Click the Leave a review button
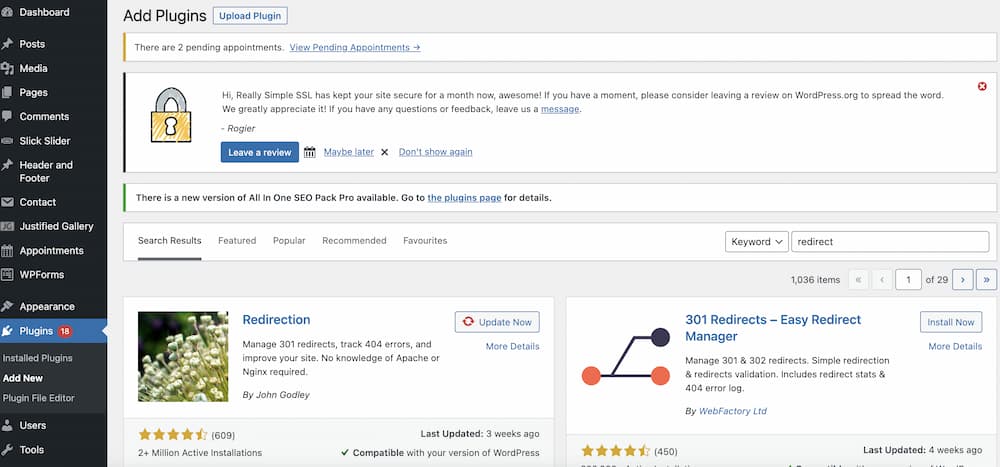 tap(260, 152)
